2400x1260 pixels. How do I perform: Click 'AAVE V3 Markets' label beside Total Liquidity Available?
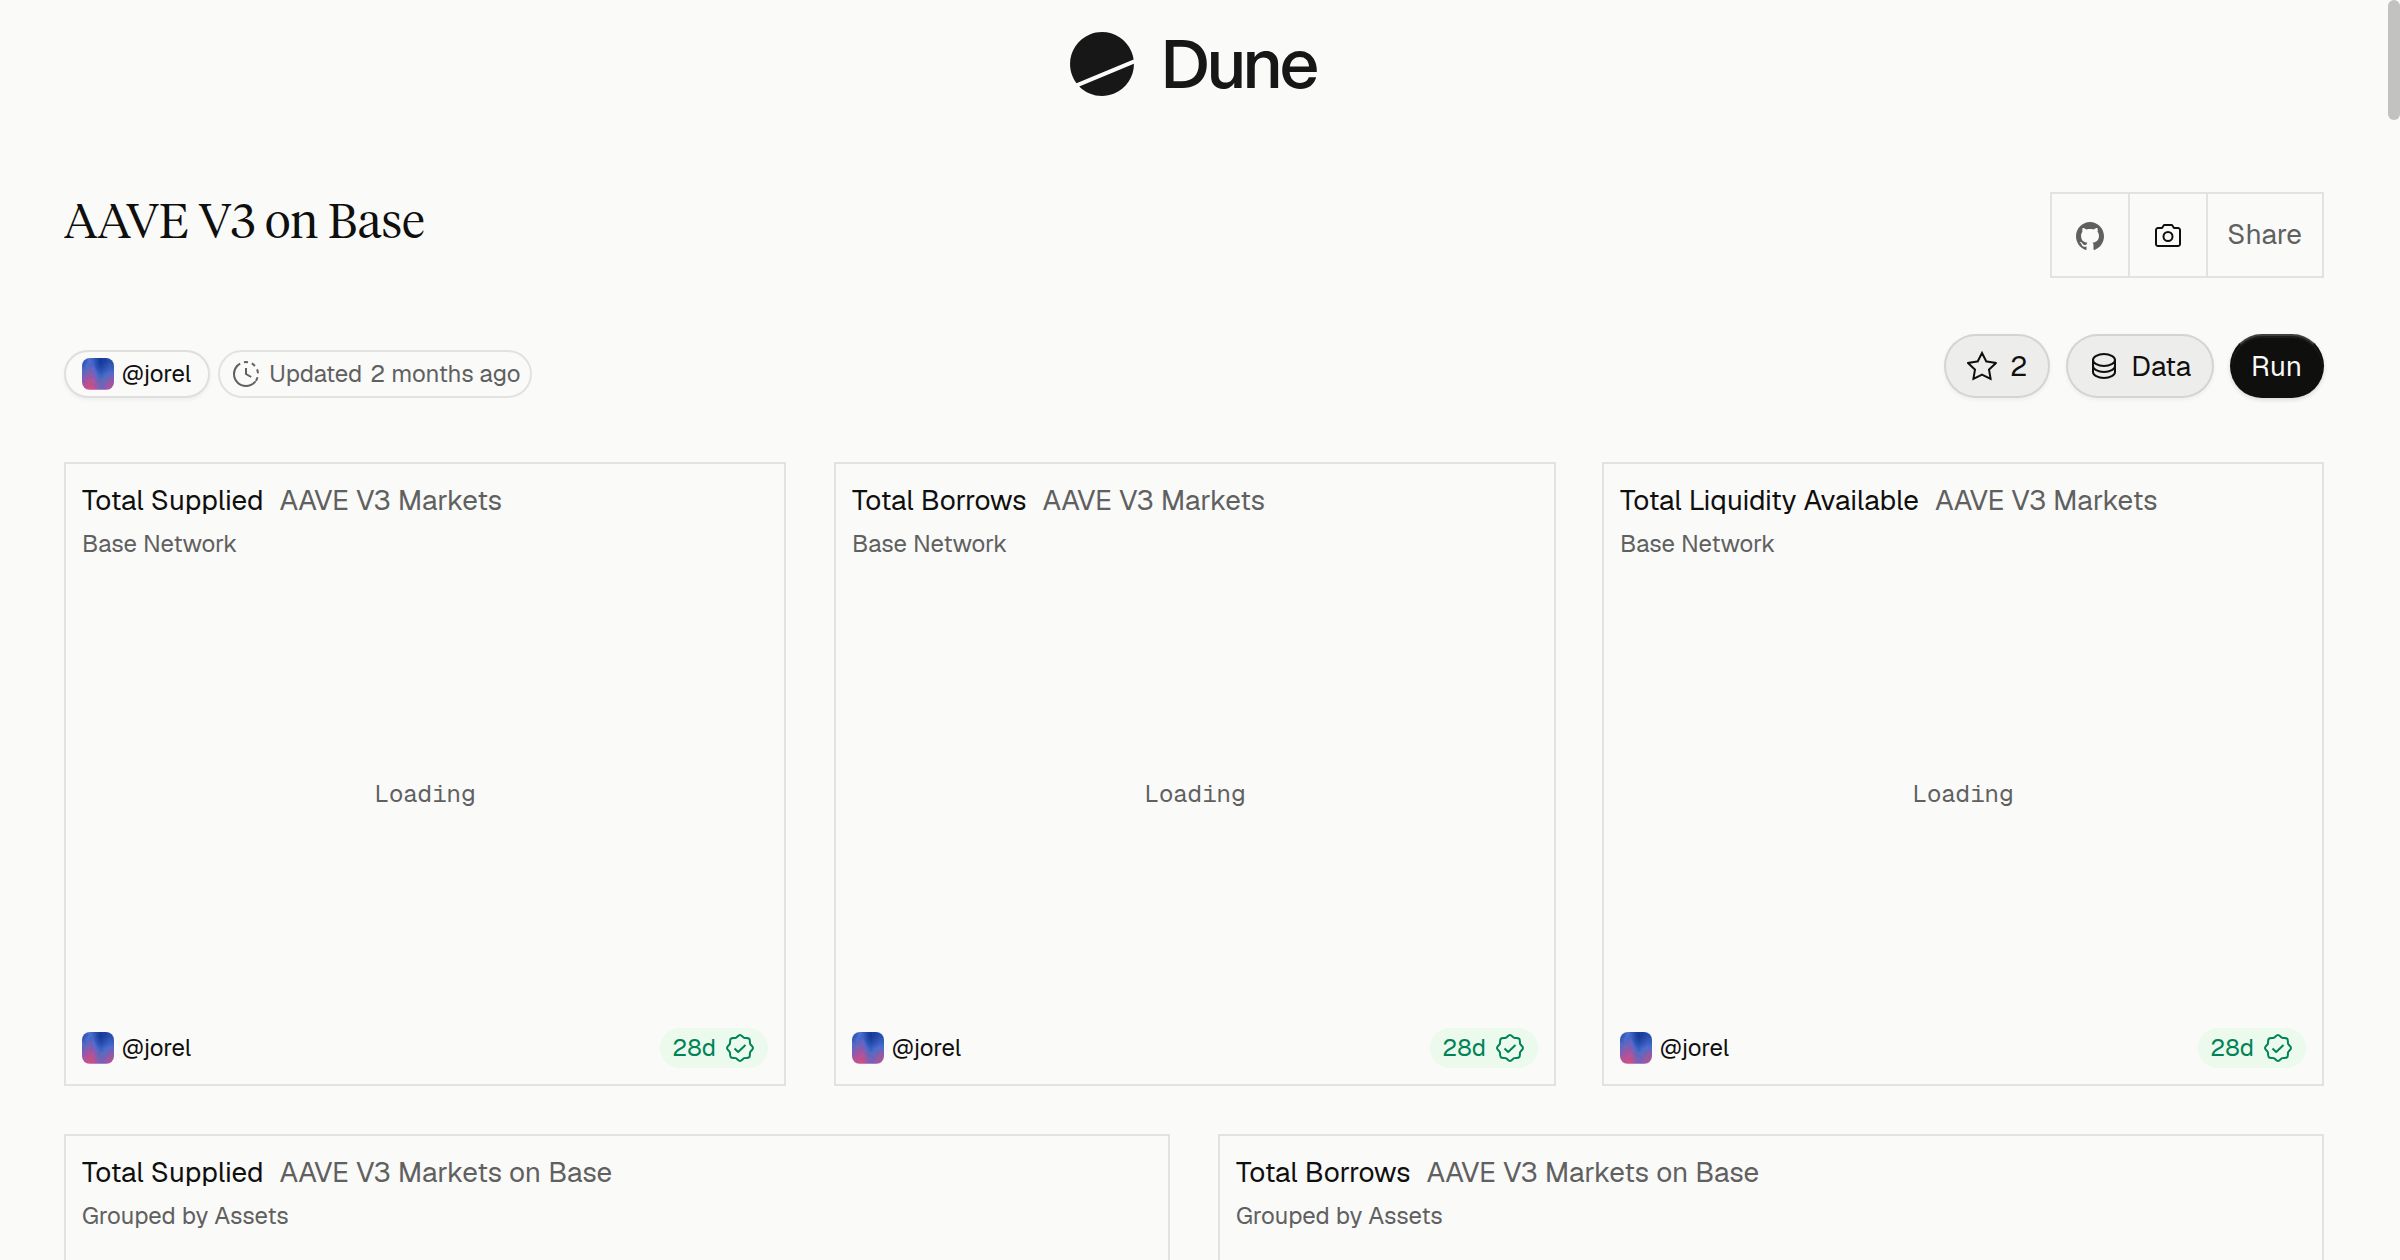[x=2046, y=500]
